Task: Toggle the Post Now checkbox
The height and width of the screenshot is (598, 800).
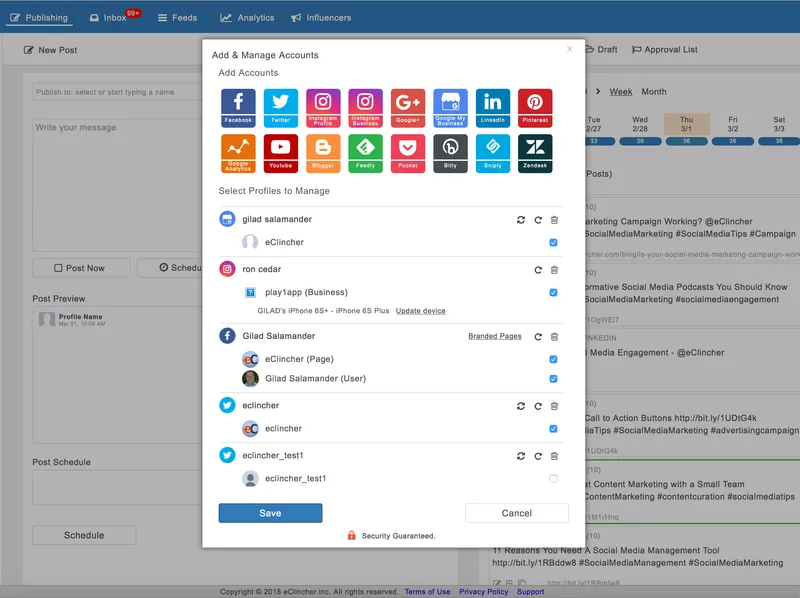Action: point(58,268)
